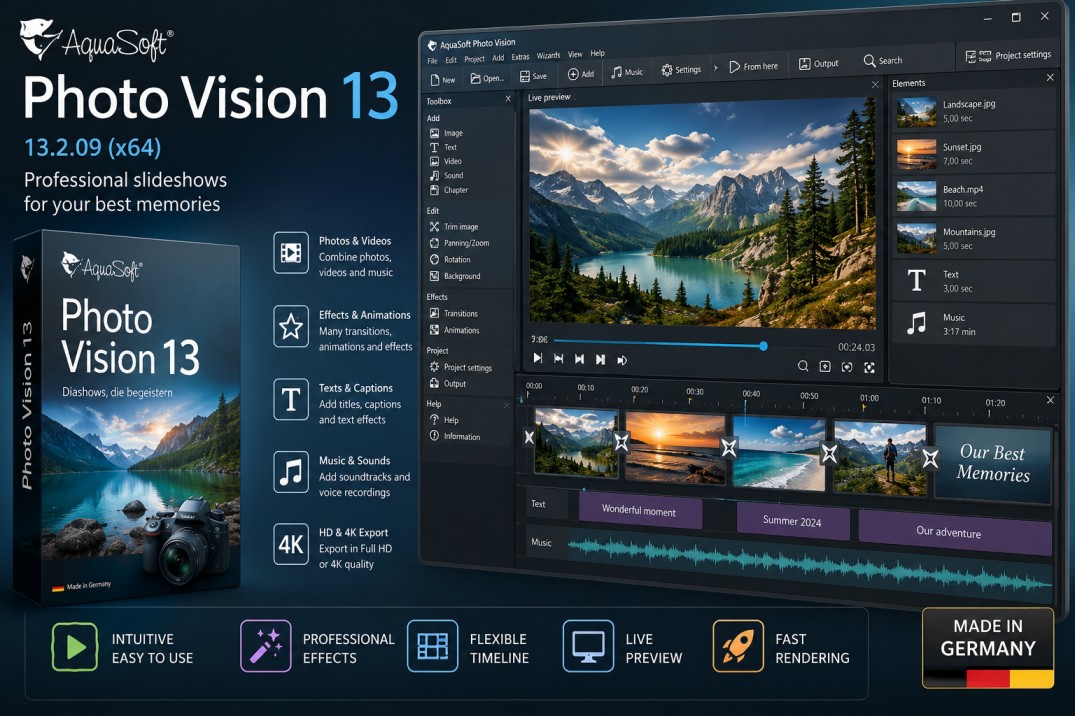Select Text in the Toolbox Add section
The width and height of the screenshot is (1075, 716).
tap(444, 147)
